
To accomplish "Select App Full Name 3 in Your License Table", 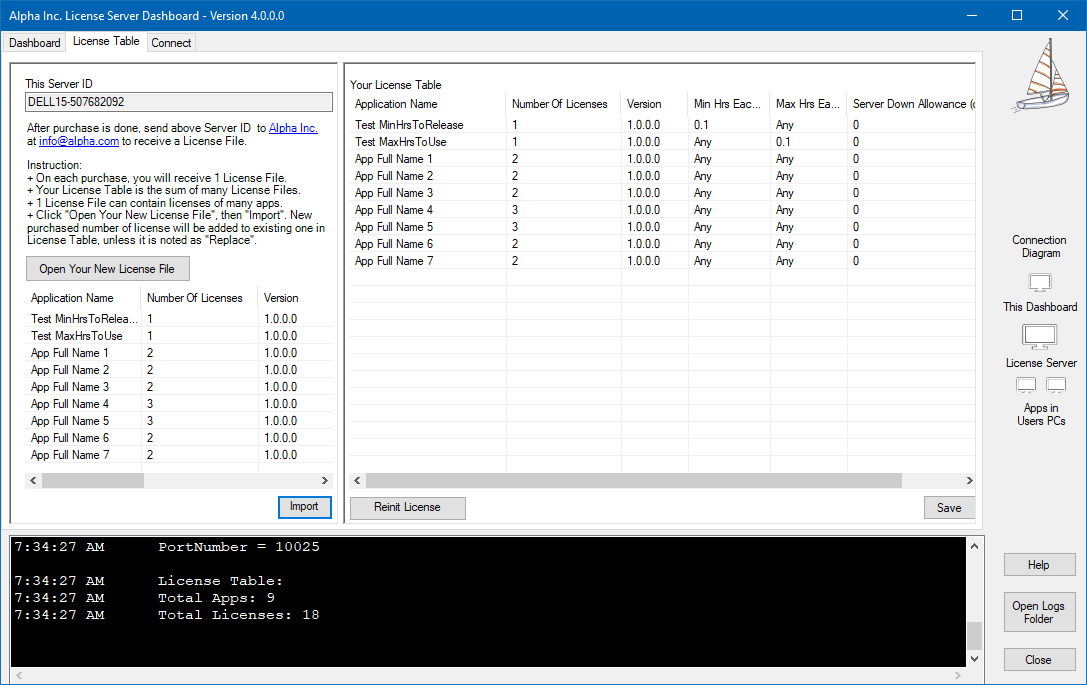I will click(663, 193).
